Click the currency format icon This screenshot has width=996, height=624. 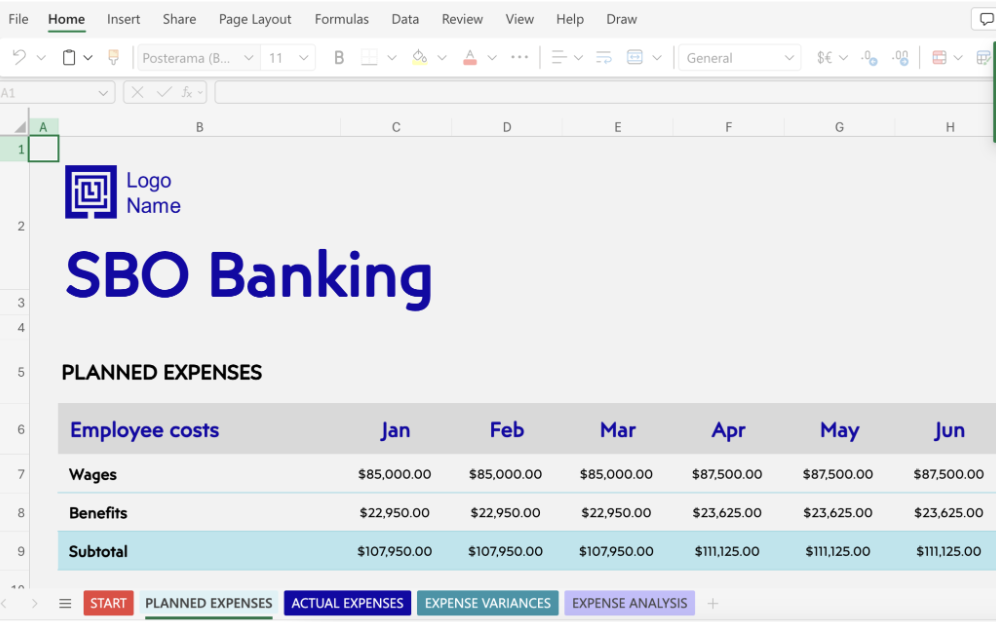click(x=824, y=58)
